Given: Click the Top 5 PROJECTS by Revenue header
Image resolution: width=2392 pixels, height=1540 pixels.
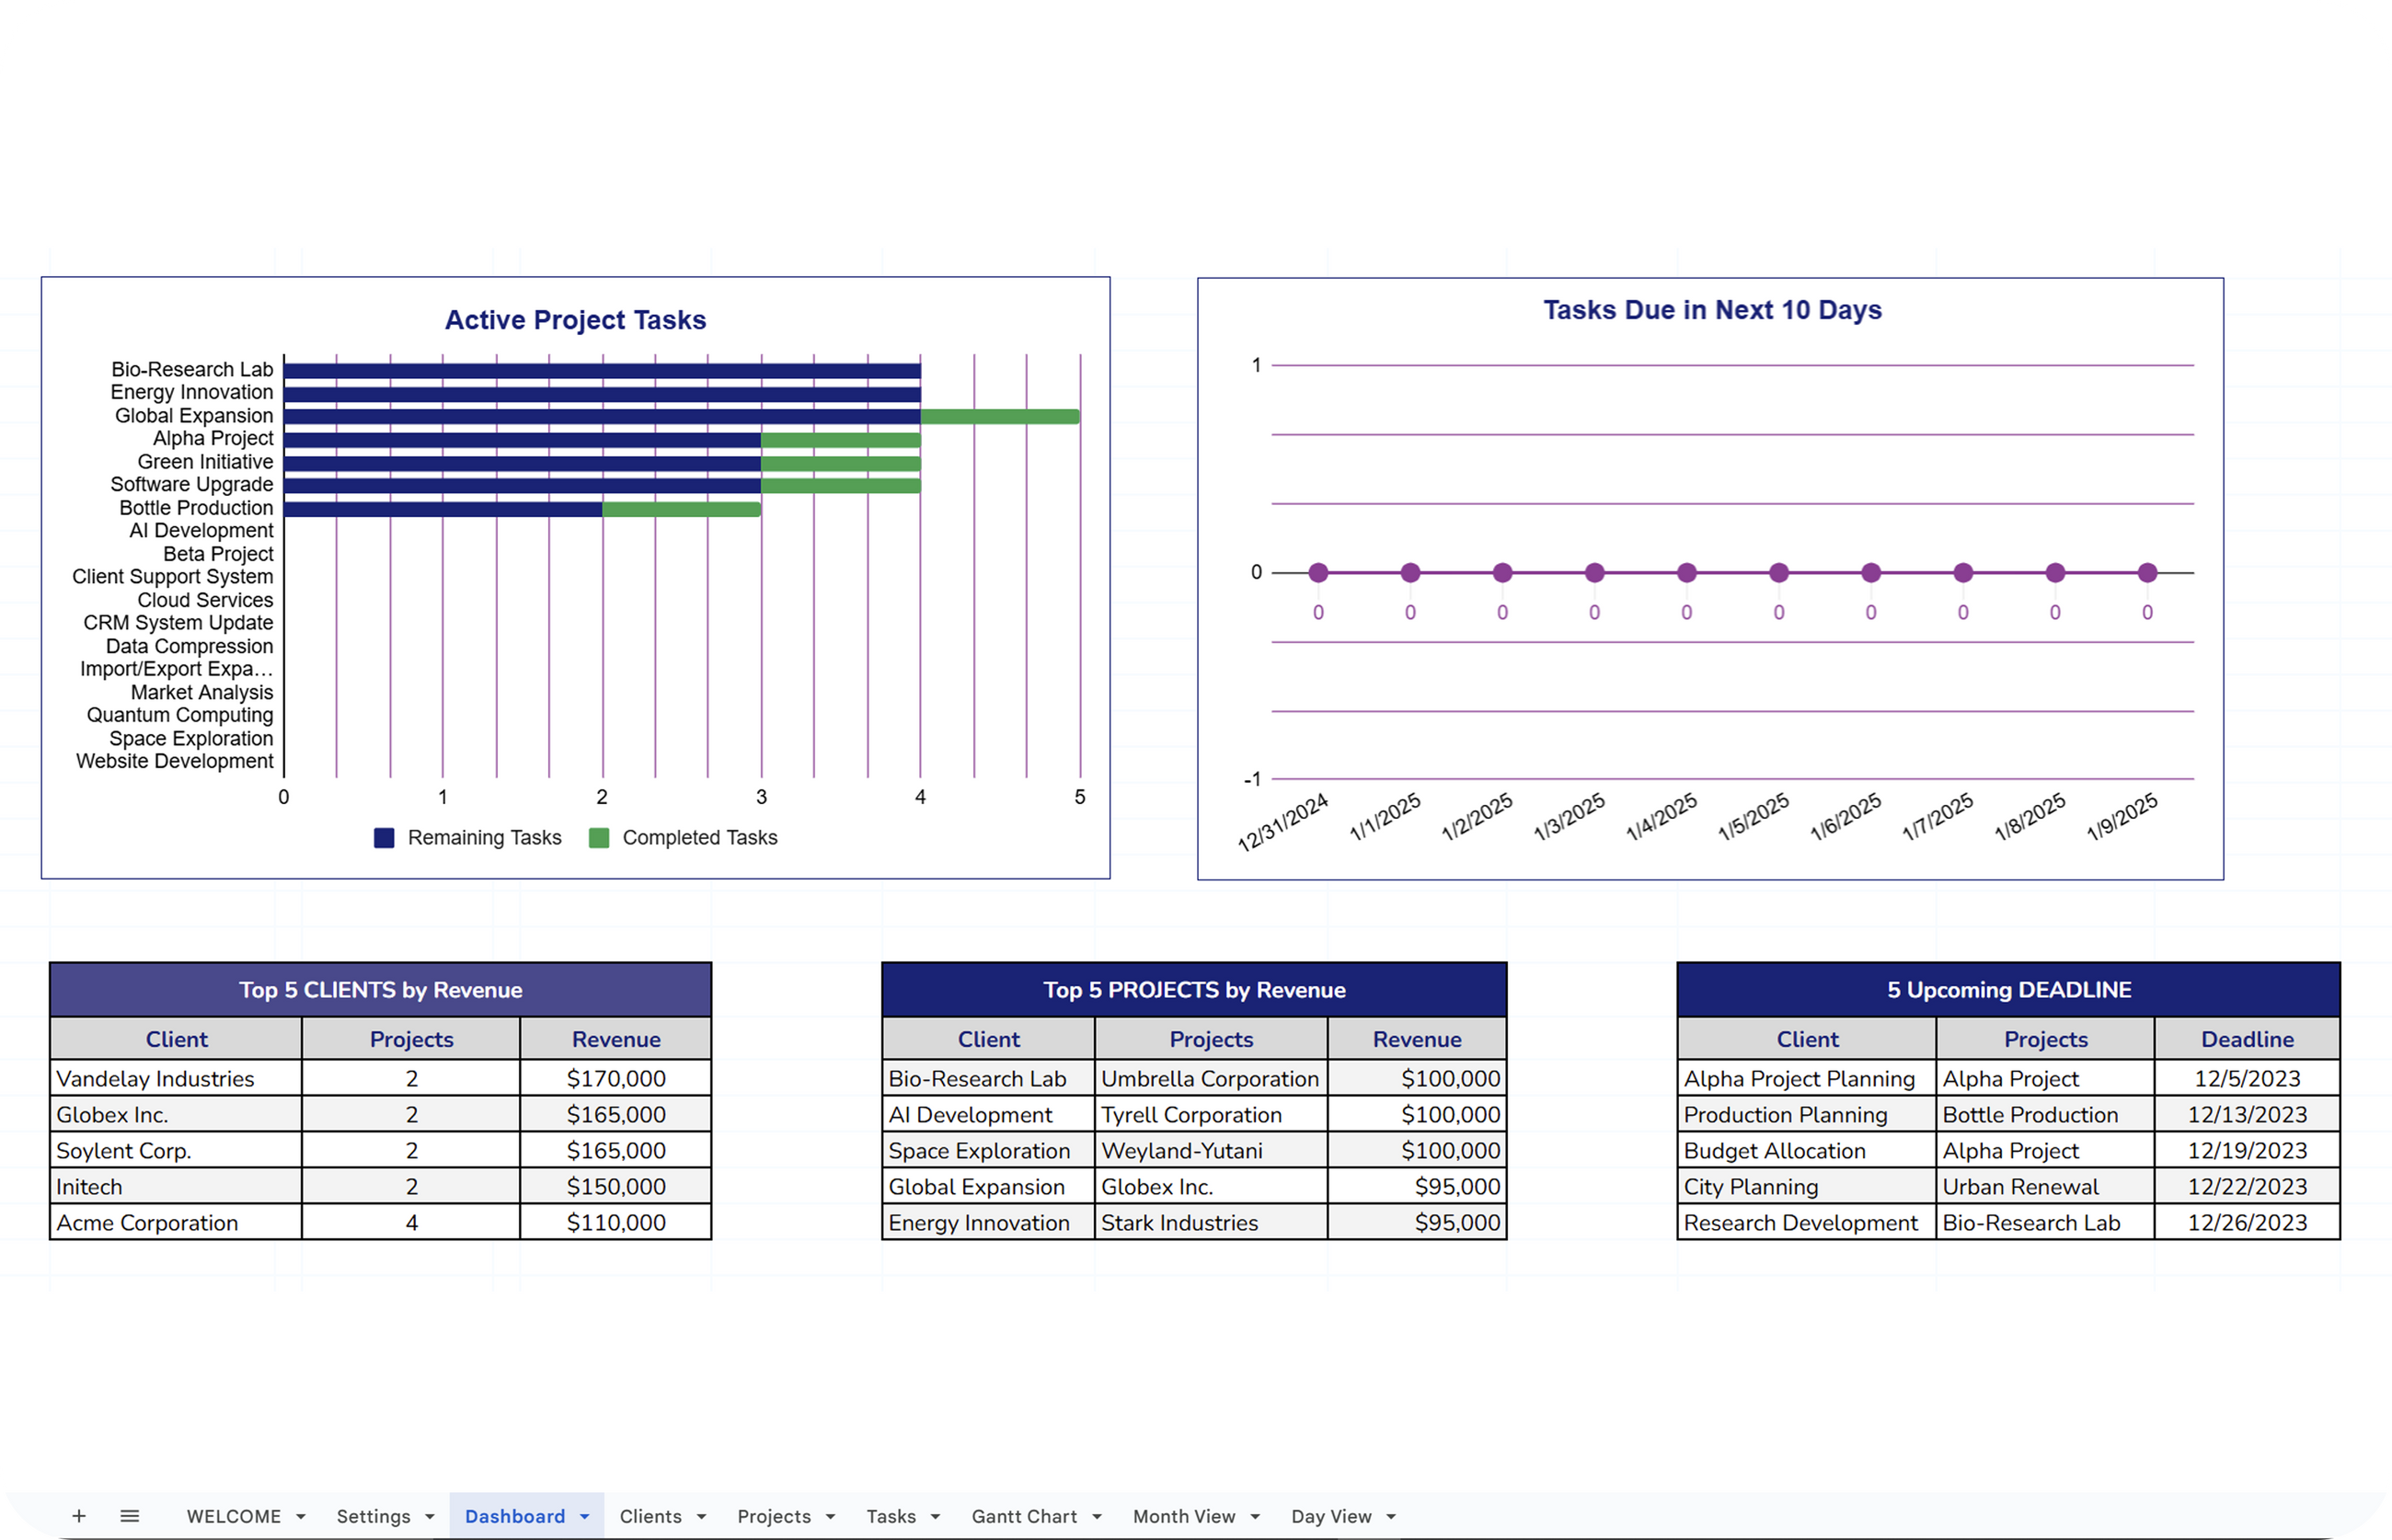Looking at the screenshot, I should (x=1194, y=990).
